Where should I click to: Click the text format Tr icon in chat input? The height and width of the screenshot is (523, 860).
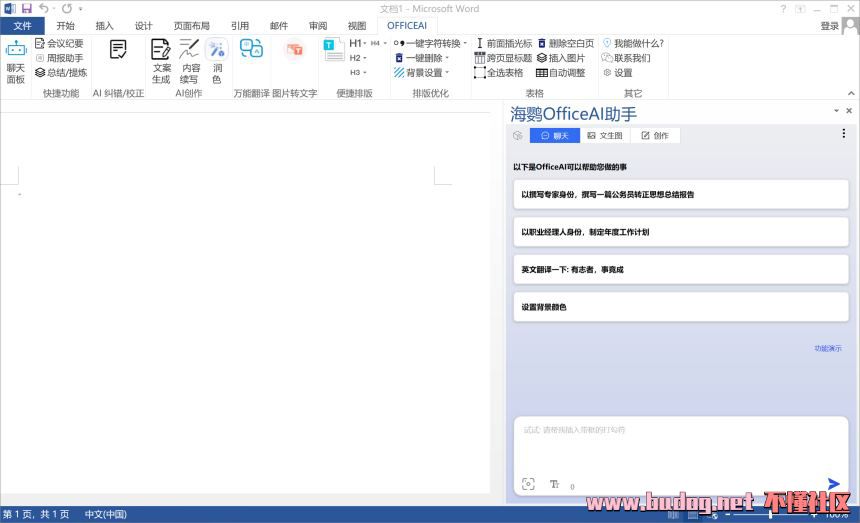pyautogui.click(x=555, y=484)
